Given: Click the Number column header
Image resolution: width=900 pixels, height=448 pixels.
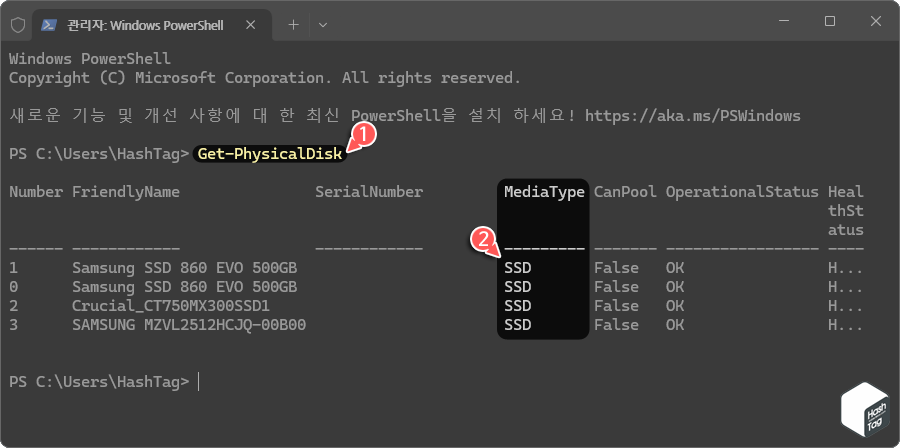Looking at the screenshot, I should coord(36,192).
